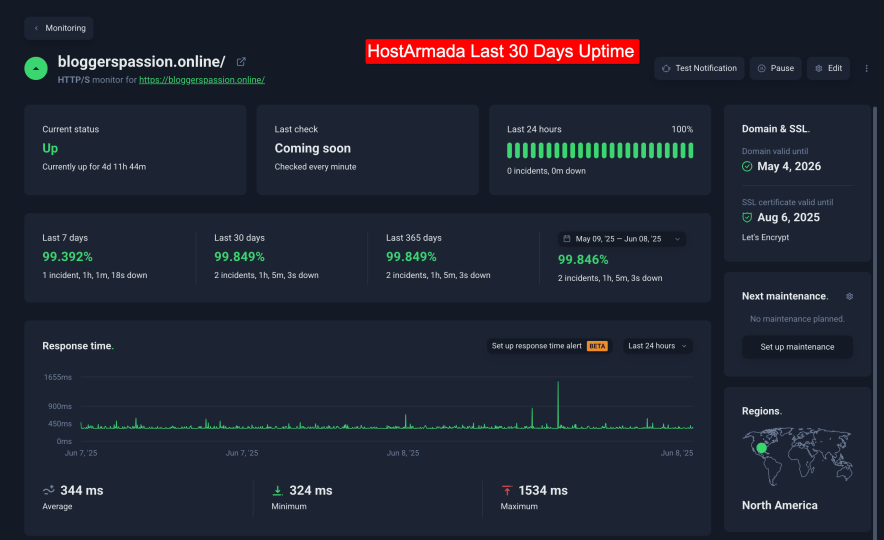Click the Domain & SSL heading
884x540 pixels.
pyautogui.click(x=776, y=129)
